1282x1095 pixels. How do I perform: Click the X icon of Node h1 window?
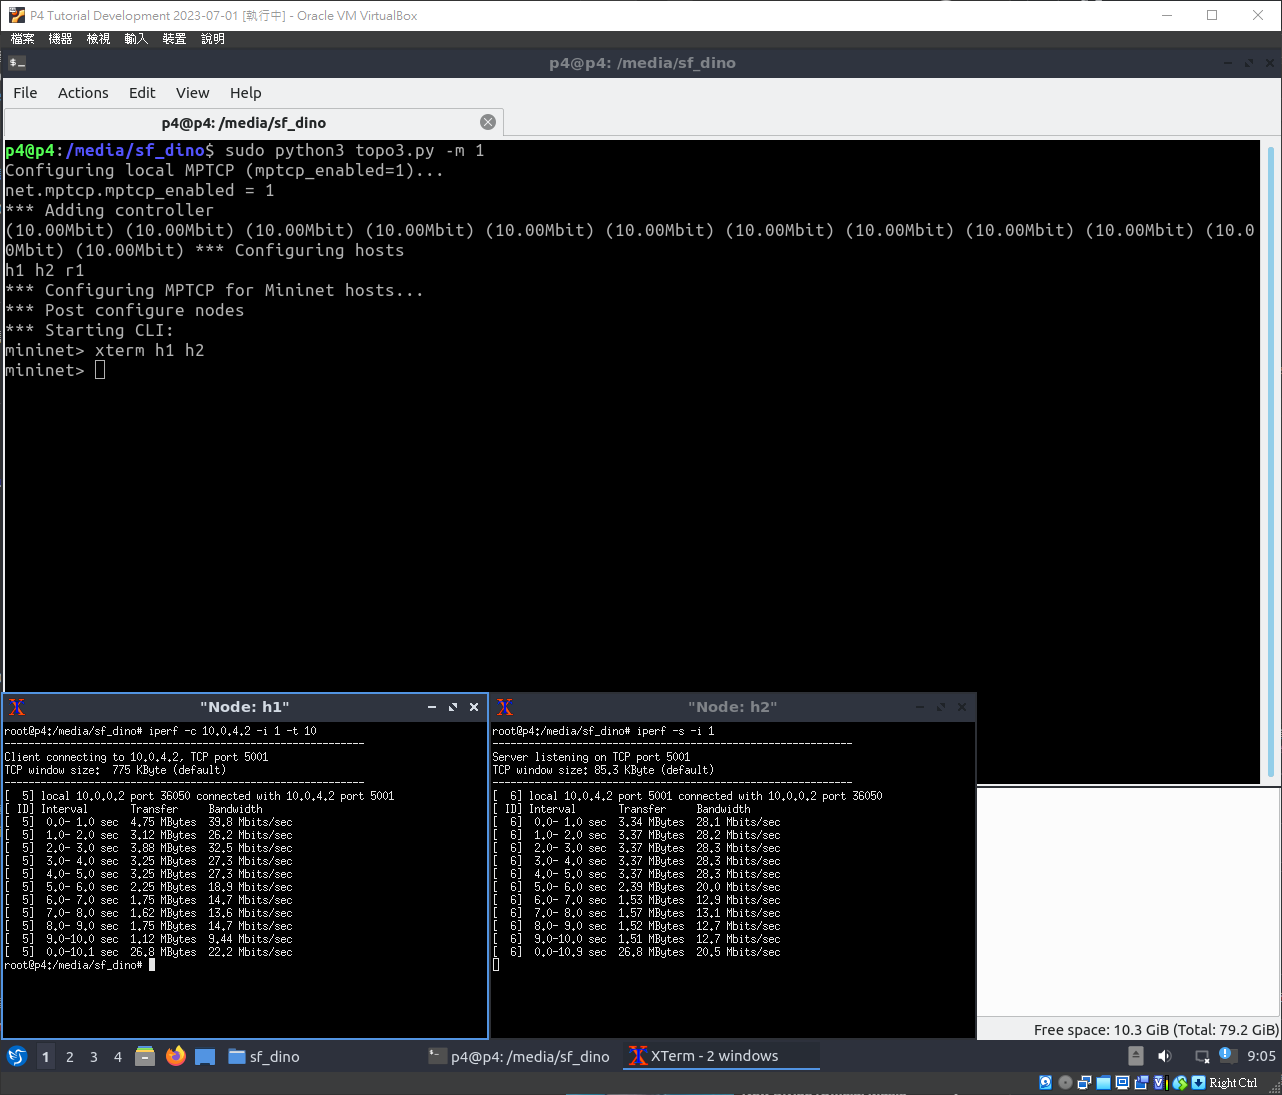17,707
